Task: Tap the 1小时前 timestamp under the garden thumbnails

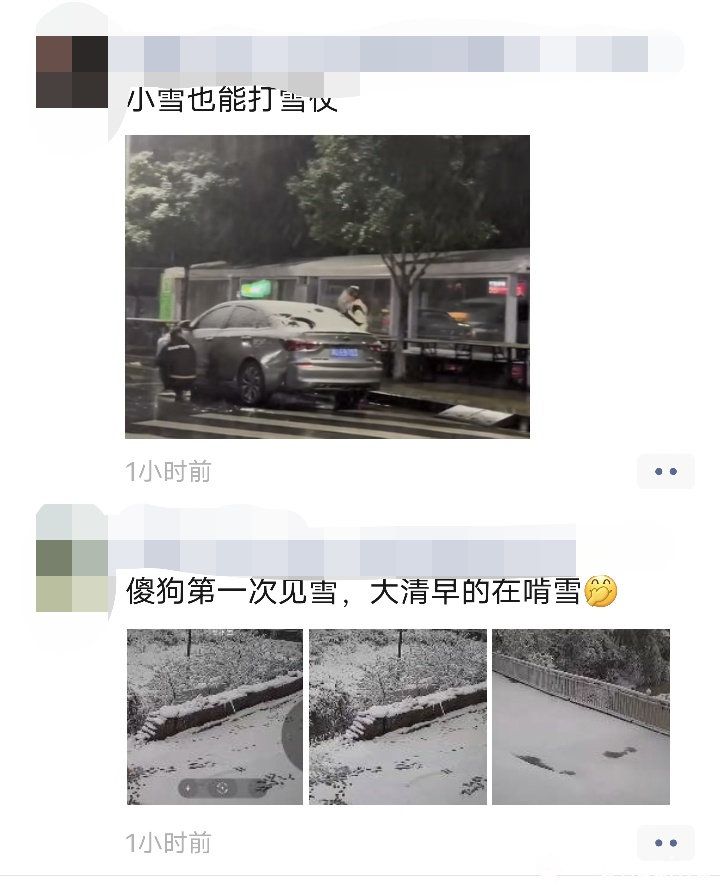Action: coord(168,843)
